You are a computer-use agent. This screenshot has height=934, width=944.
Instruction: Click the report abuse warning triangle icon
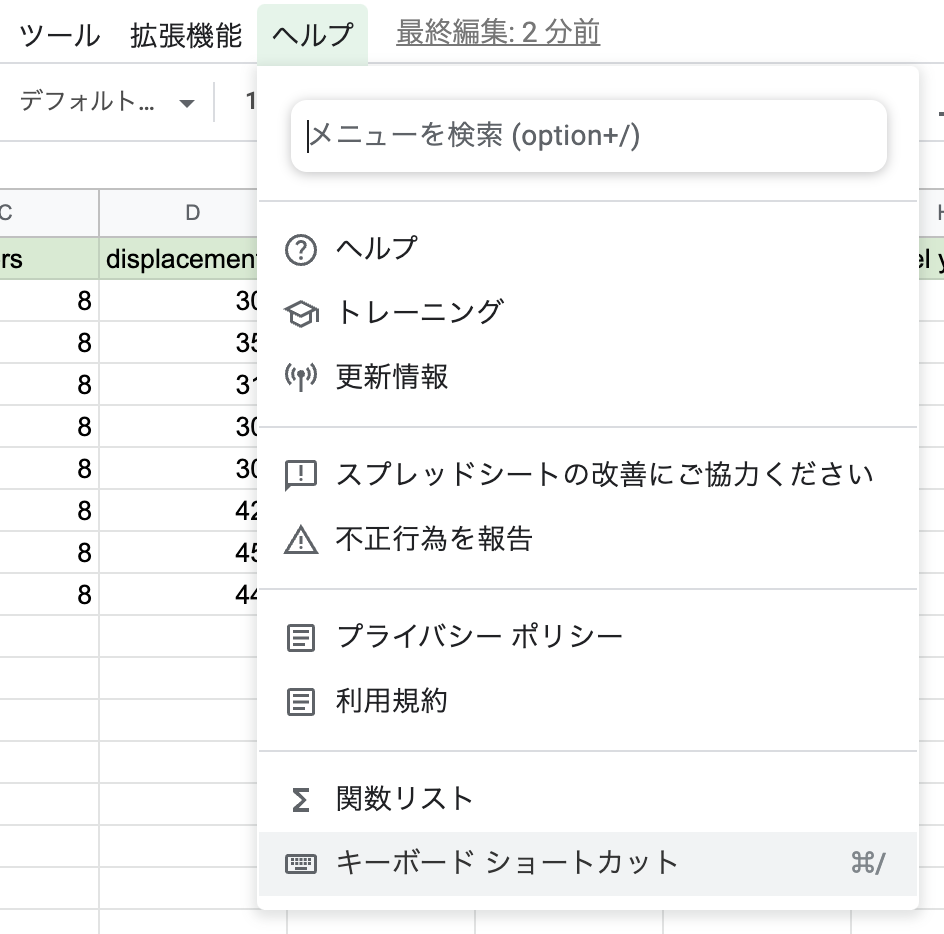click(301, 540)
